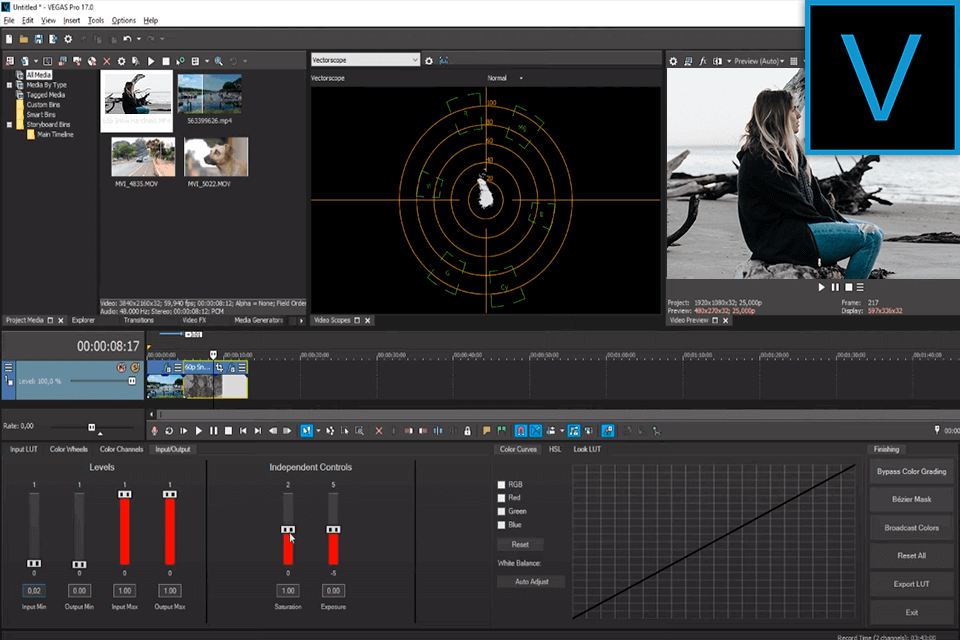This screenshot has height=640, width=960.
Task: Stop preview in Project Media toolbar
Action: click(166, 61)
